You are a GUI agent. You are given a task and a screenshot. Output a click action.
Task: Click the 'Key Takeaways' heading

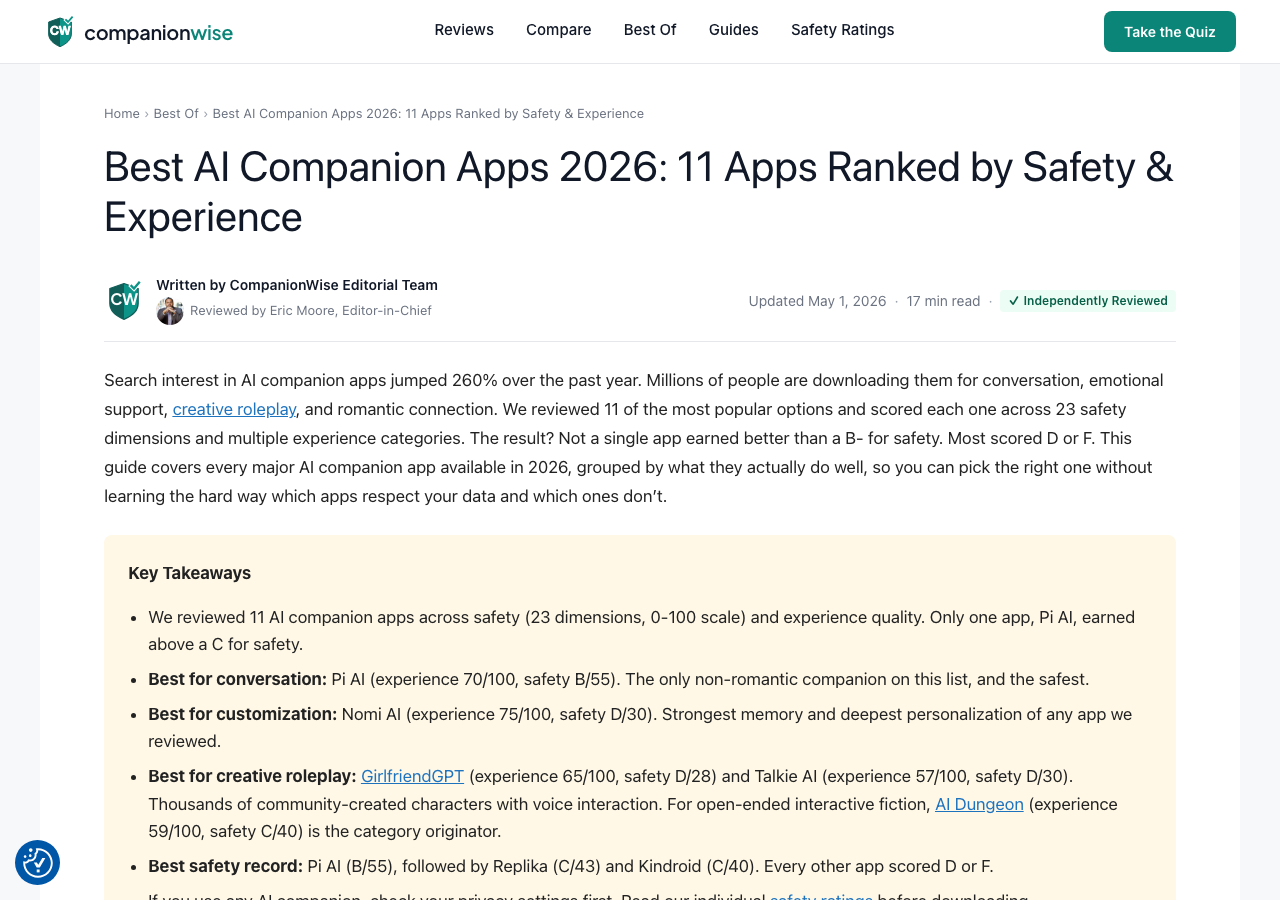point(189,573)
